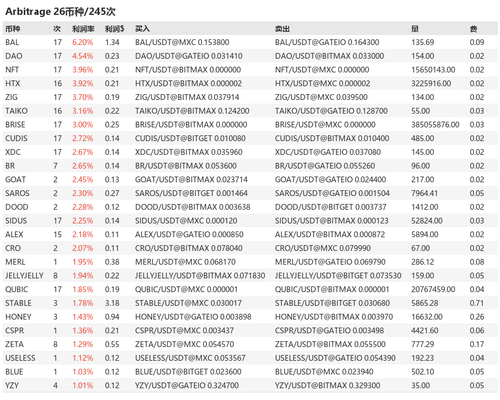Click the YZY coin name cell

pos(12,385)
